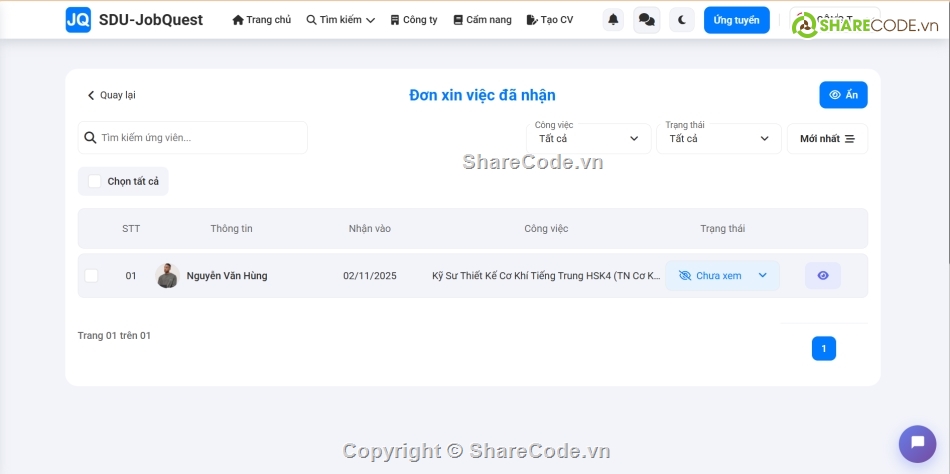Viewport: 950px width, 474px height.
Task: Go to Trang chủ
Action: (x=262, y=20)
